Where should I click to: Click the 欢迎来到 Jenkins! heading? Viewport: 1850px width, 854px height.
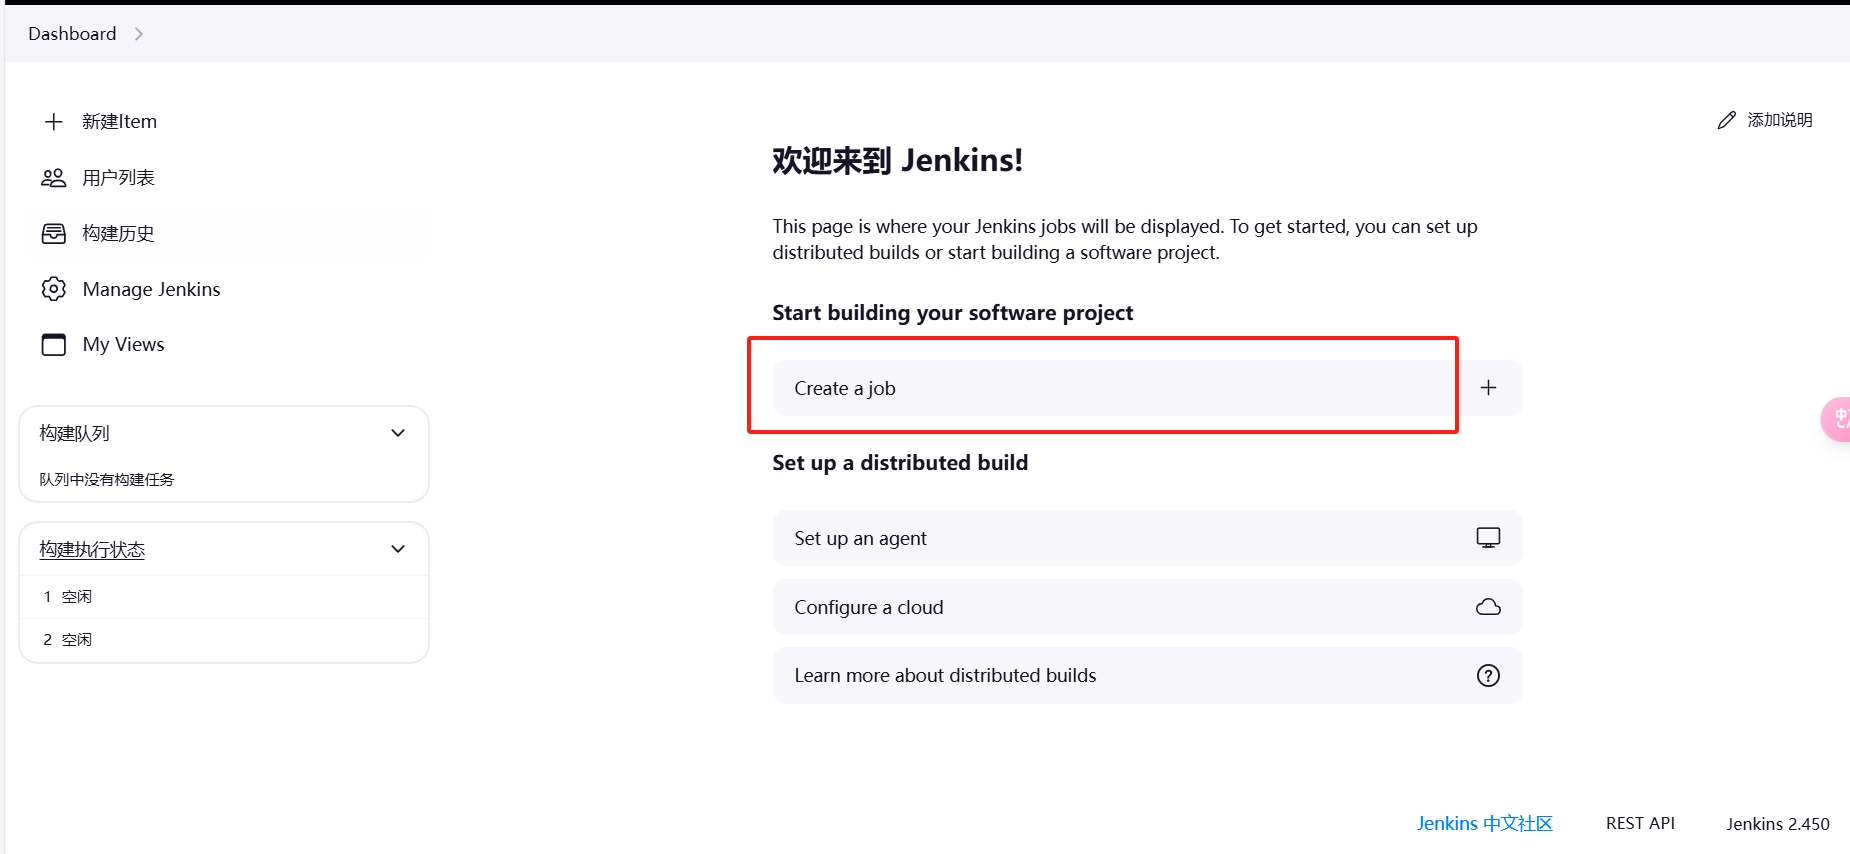click(x=897, y=160)
